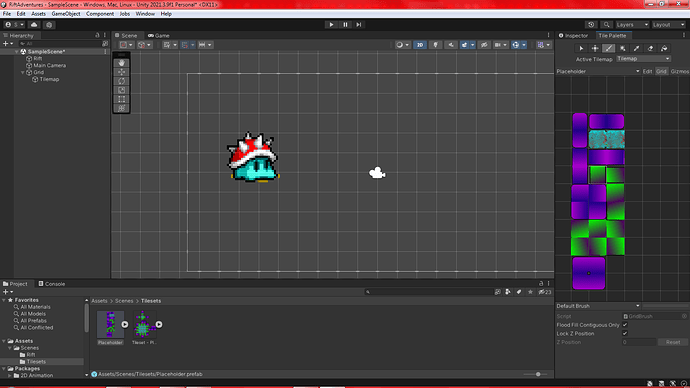Switch to the Game tab

point(159,35)
